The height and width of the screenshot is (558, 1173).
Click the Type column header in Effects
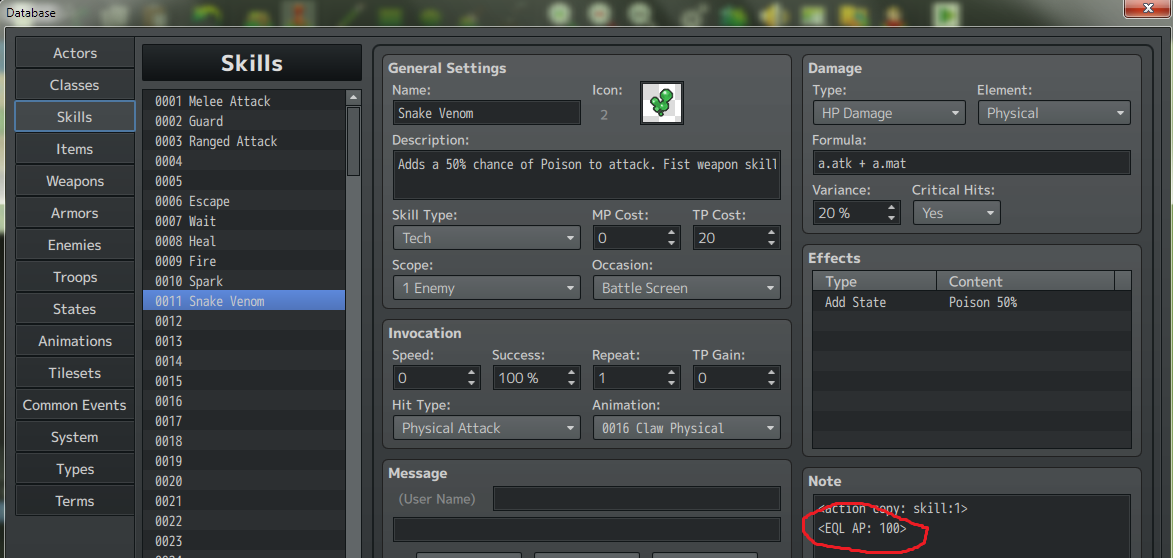point(875,281)
